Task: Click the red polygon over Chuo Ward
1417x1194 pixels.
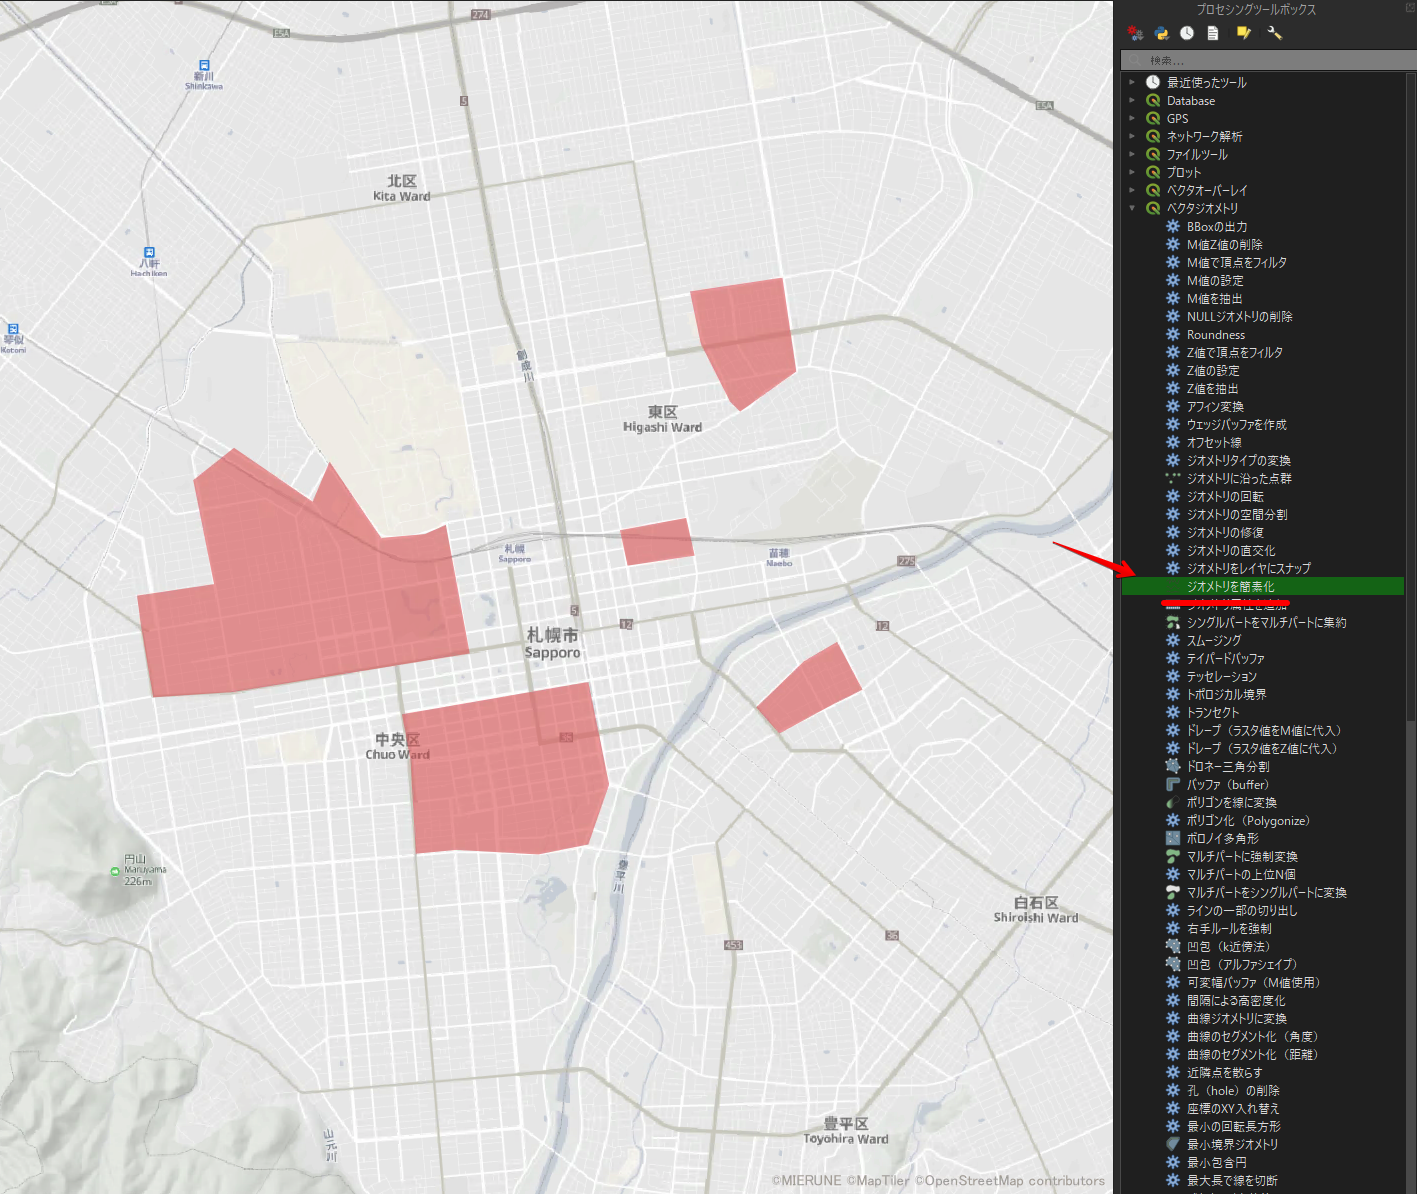Action: click(x=505, y=768)
